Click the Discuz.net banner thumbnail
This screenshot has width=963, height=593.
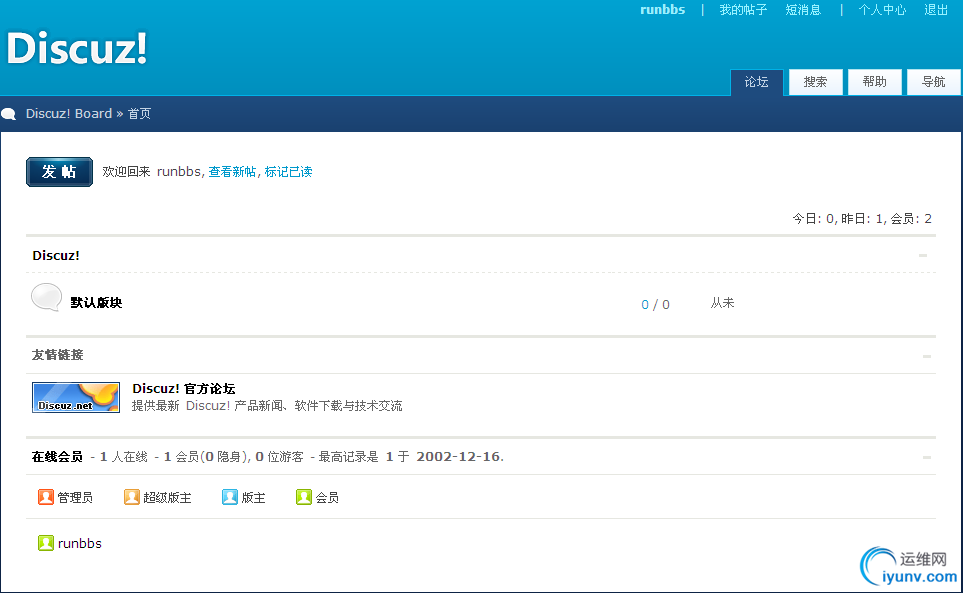[76, 397]
